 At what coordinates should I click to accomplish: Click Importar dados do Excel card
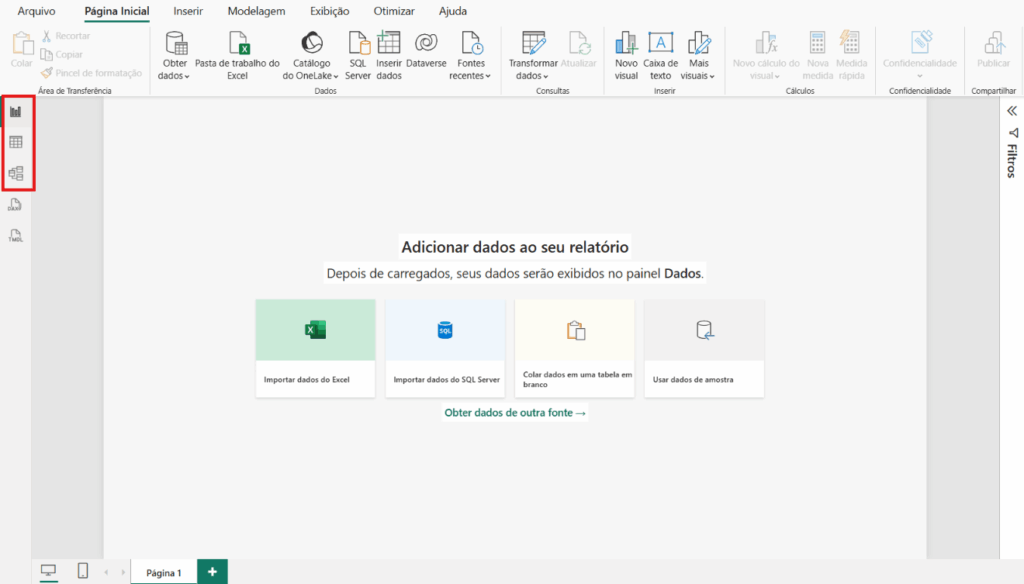(315, 348)
